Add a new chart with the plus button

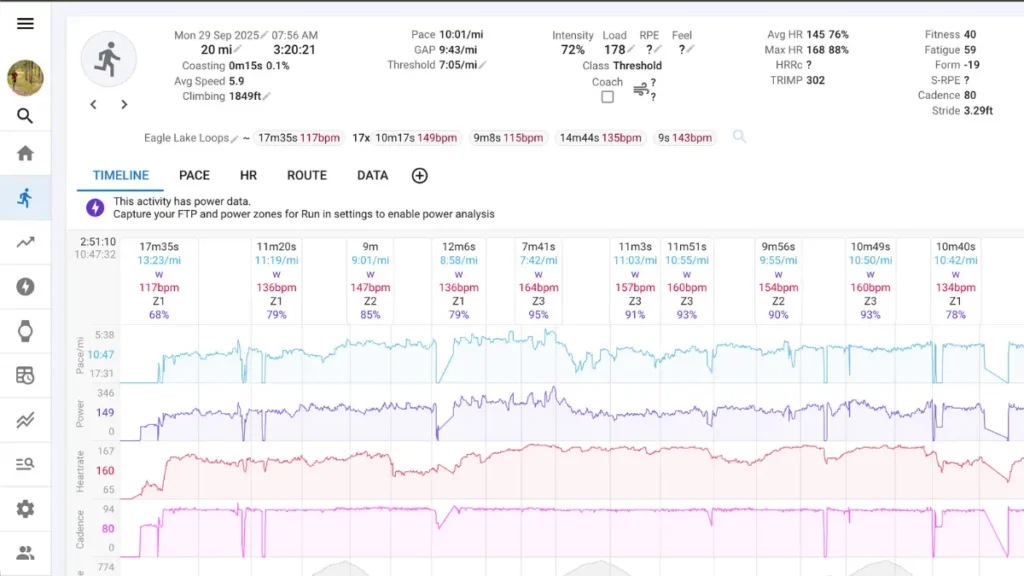click(419, 175)
